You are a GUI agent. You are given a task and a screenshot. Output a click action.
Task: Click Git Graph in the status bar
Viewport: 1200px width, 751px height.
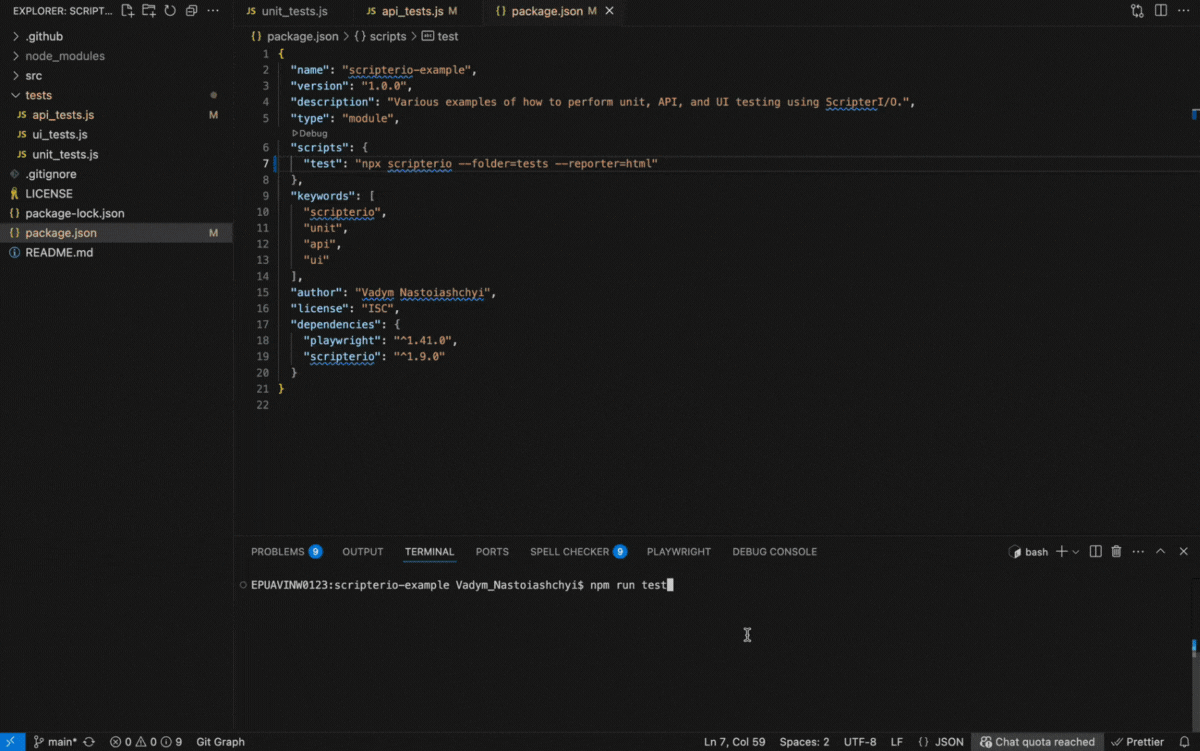tap(220, 742)
